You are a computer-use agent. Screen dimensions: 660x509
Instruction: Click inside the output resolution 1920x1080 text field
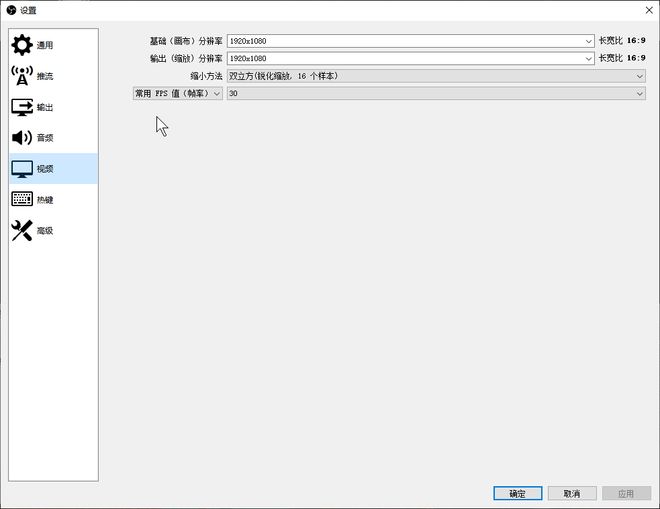[400, 58]
